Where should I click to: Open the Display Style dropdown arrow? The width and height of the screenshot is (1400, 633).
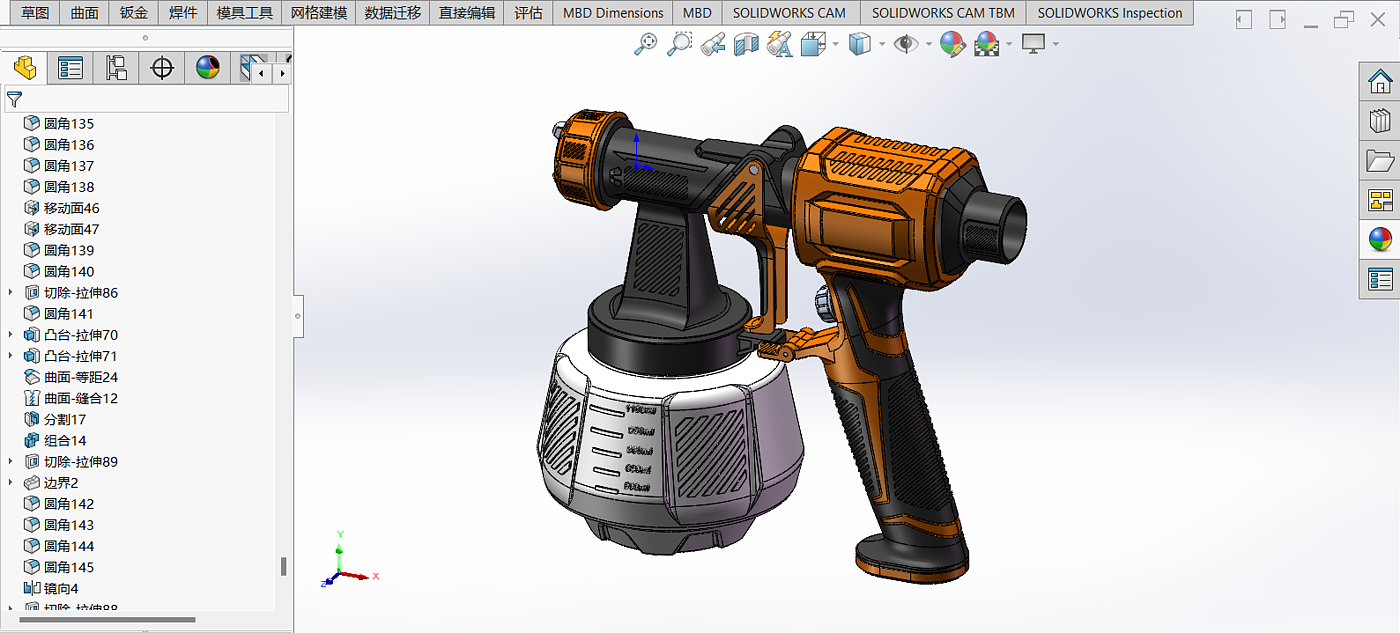pyautogui.click(x=881, y=44)
